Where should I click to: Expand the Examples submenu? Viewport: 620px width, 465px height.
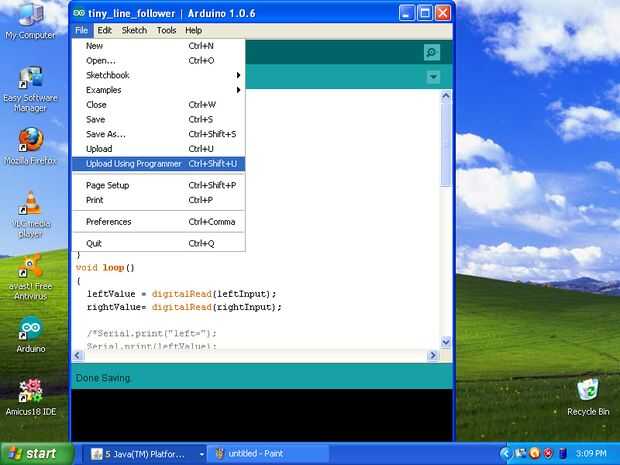[x=159, y=90]
